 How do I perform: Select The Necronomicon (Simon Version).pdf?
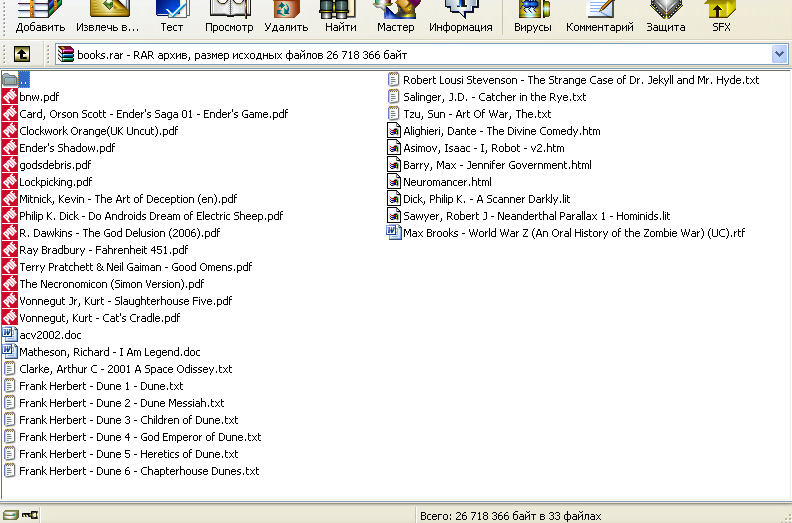pos(112,284)
